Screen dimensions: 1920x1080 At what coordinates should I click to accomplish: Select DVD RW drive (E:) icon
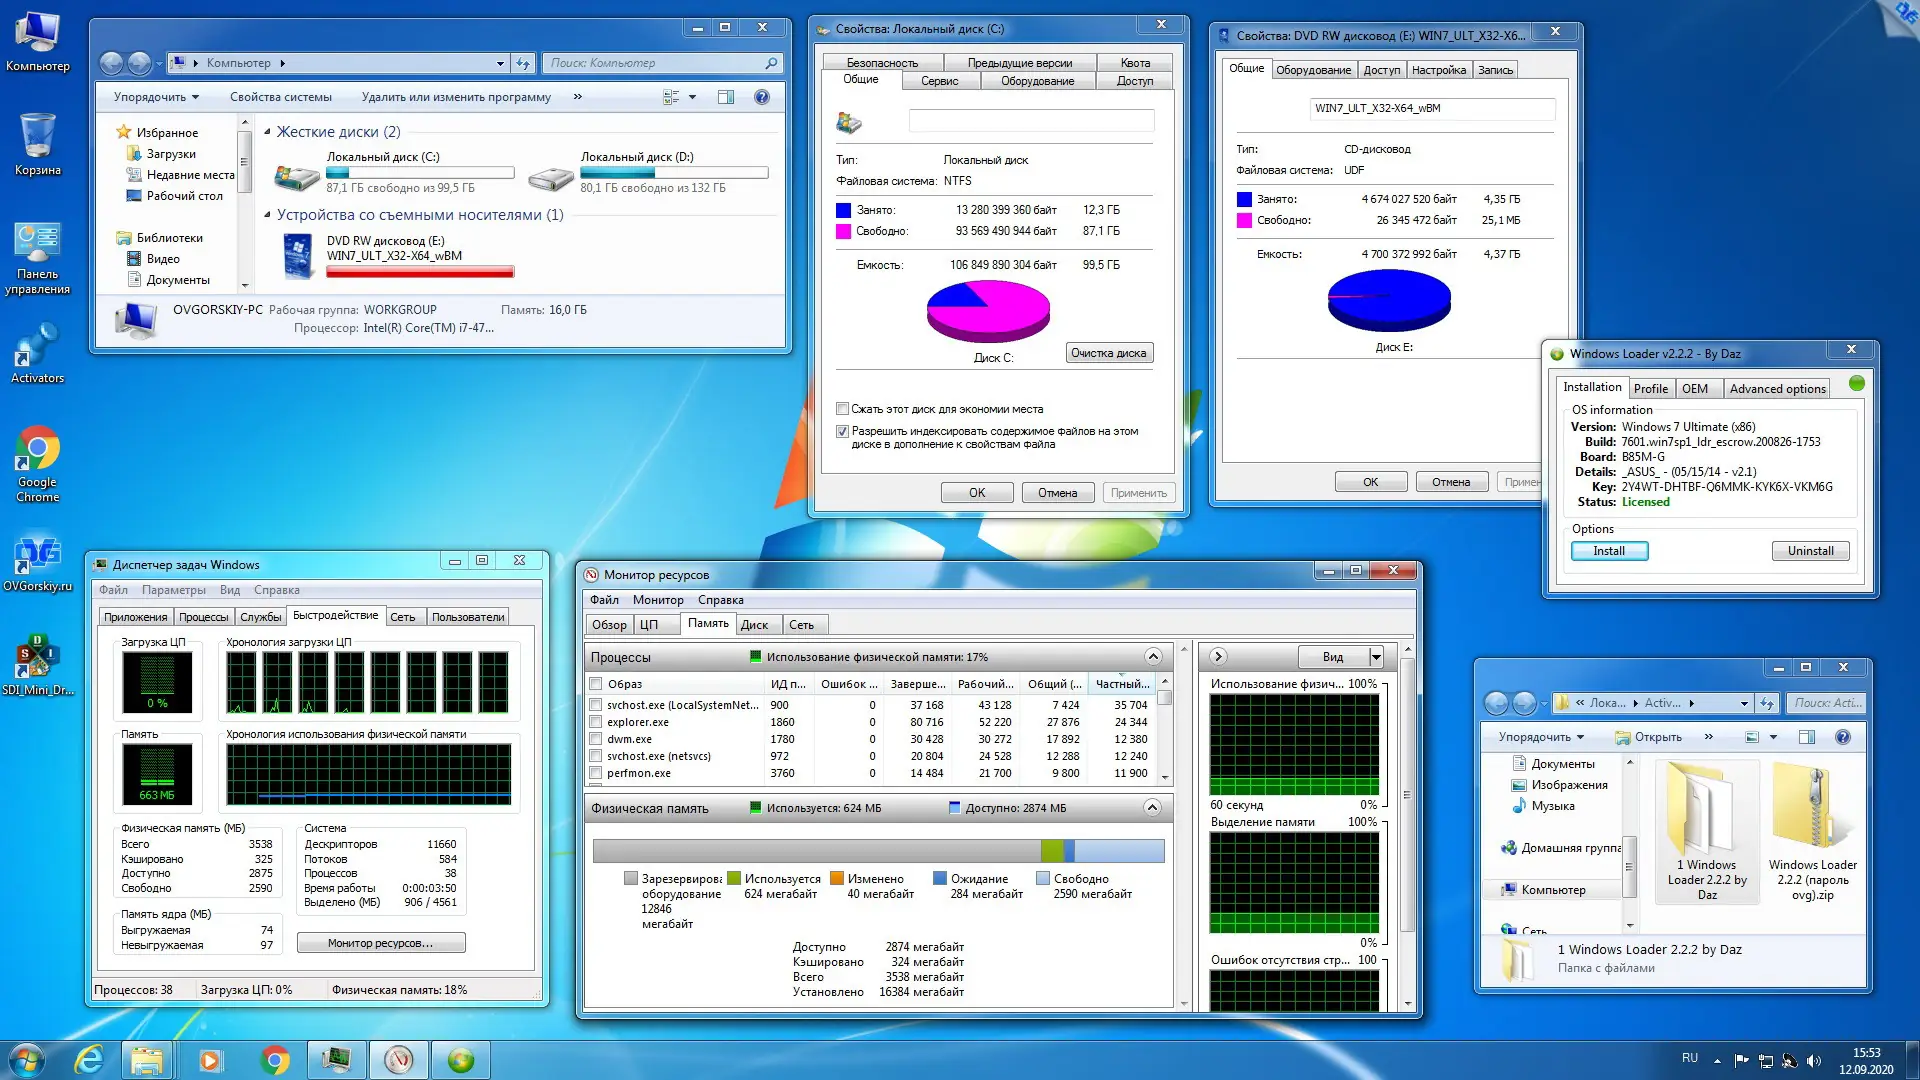point(298,254)
